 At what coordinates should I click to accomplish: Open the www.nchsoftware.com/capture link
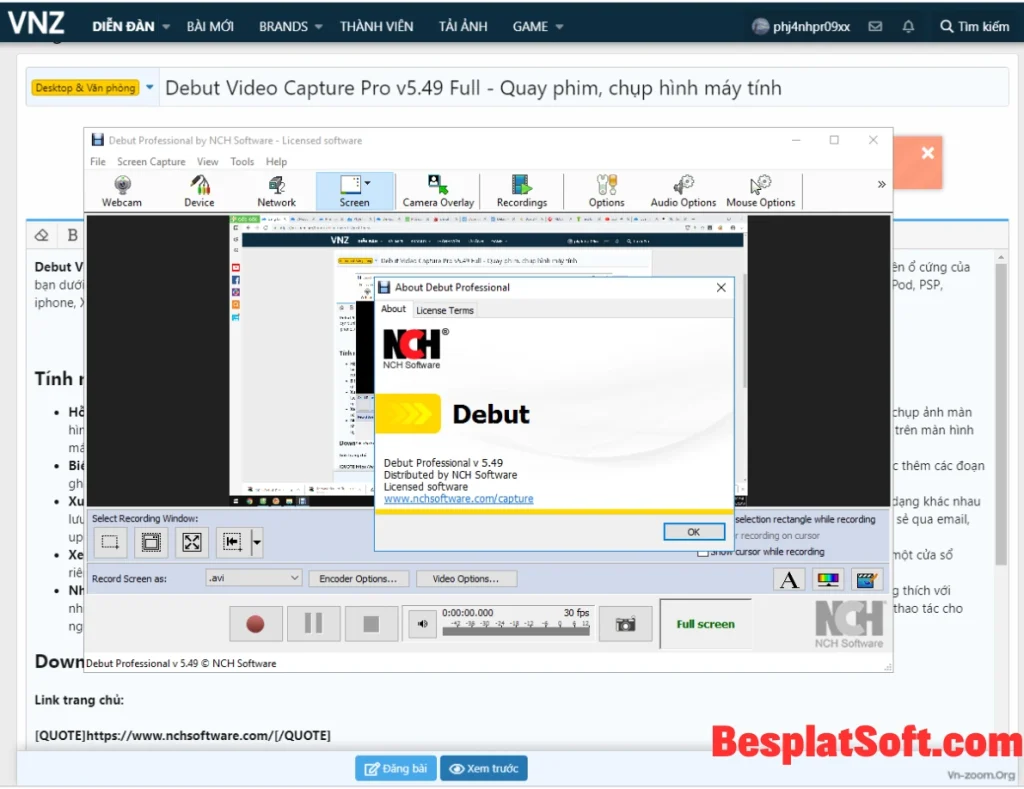458,498
